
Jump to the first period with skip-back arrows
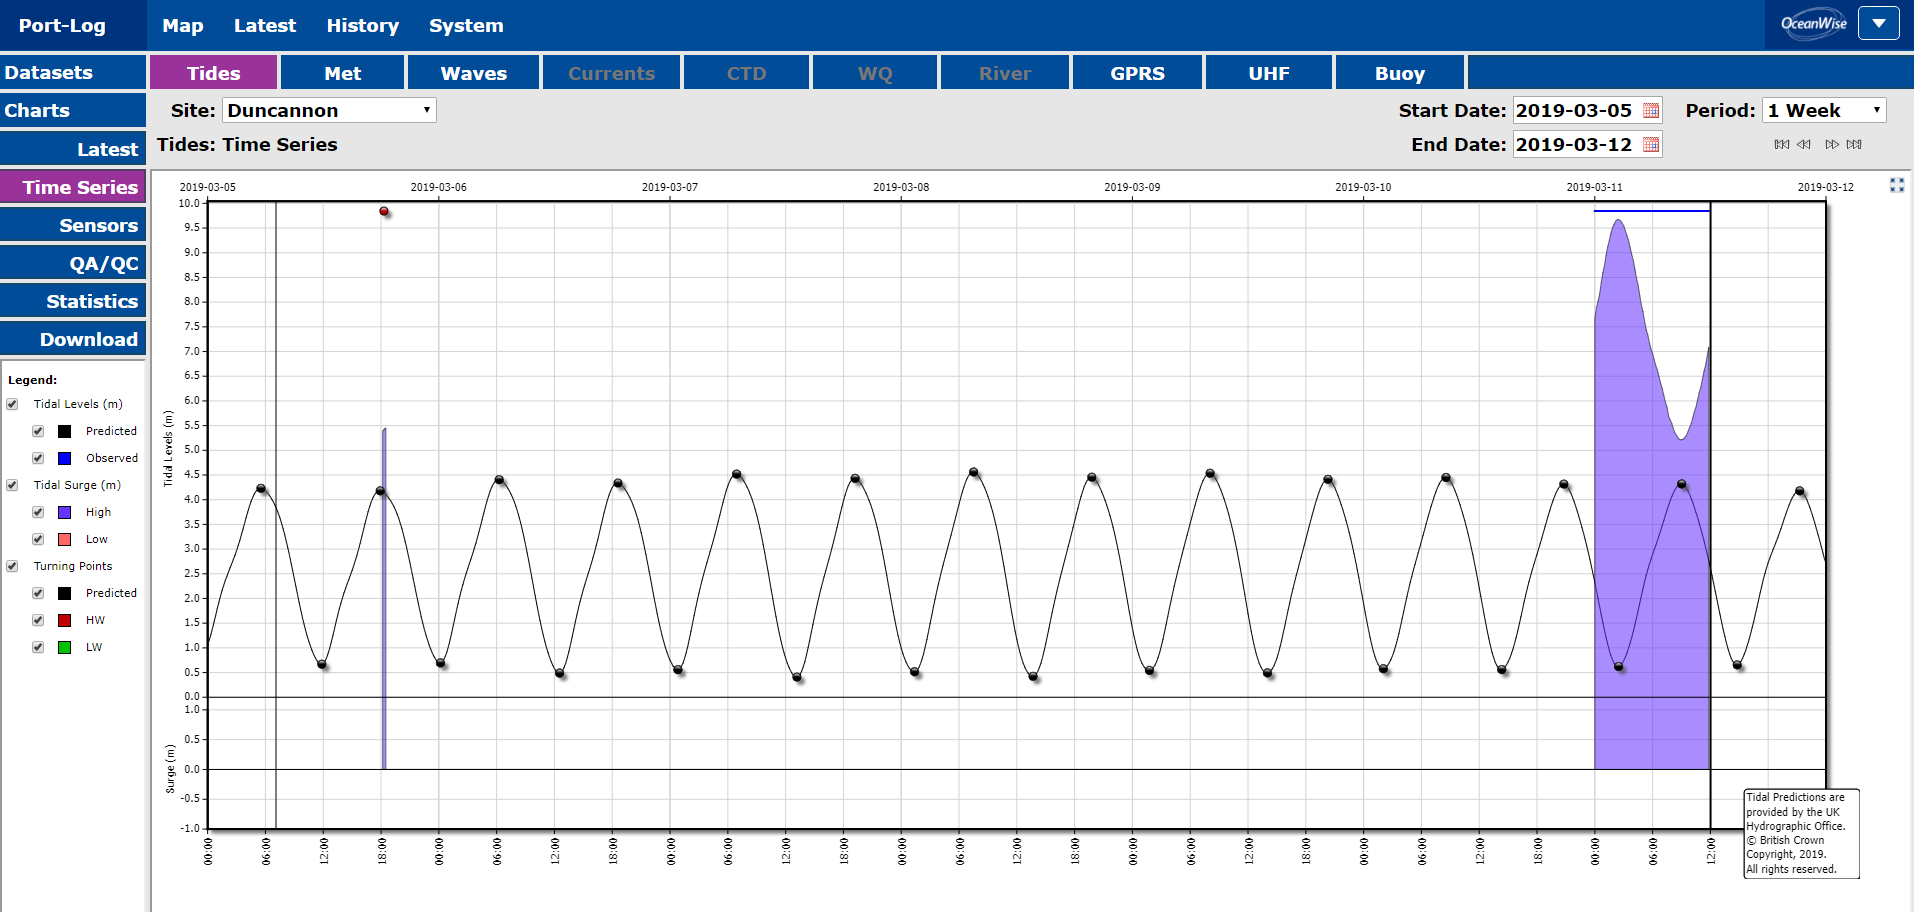(x=1782, y=144)
